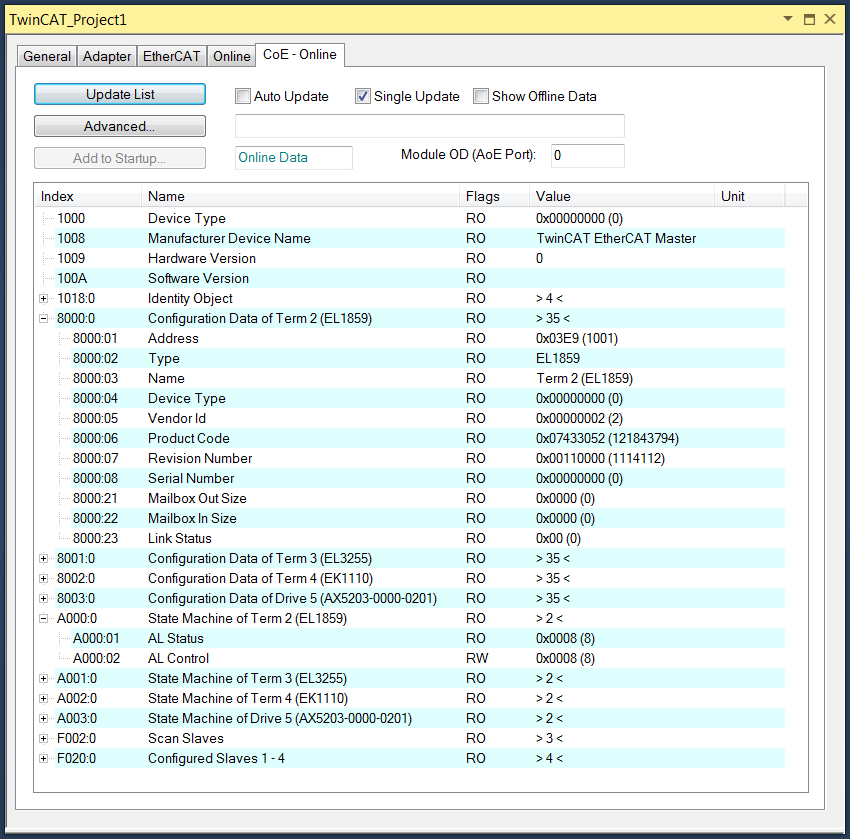This screenshot has height=839, width=850.
Task: Select the CoE - Online tab
Action: click(x=300, y=55)
